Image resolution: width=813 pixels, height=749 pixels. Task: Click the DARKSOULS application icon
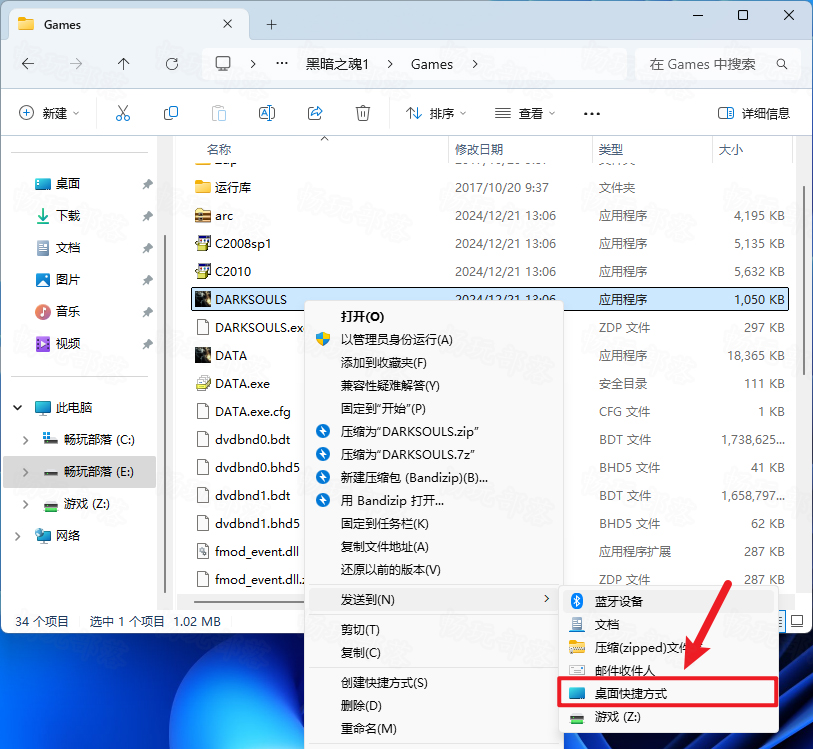203,299
